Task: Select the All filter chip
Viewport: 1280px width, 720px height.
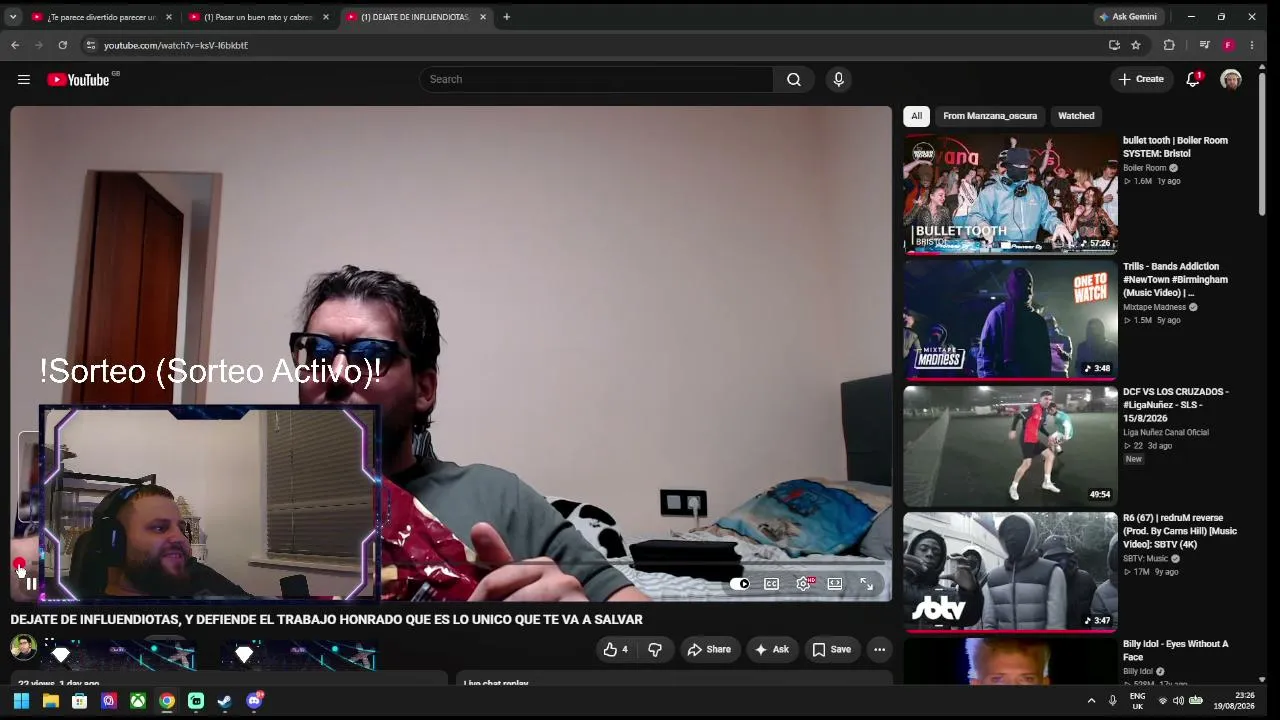Action: (x=916, y=116)
